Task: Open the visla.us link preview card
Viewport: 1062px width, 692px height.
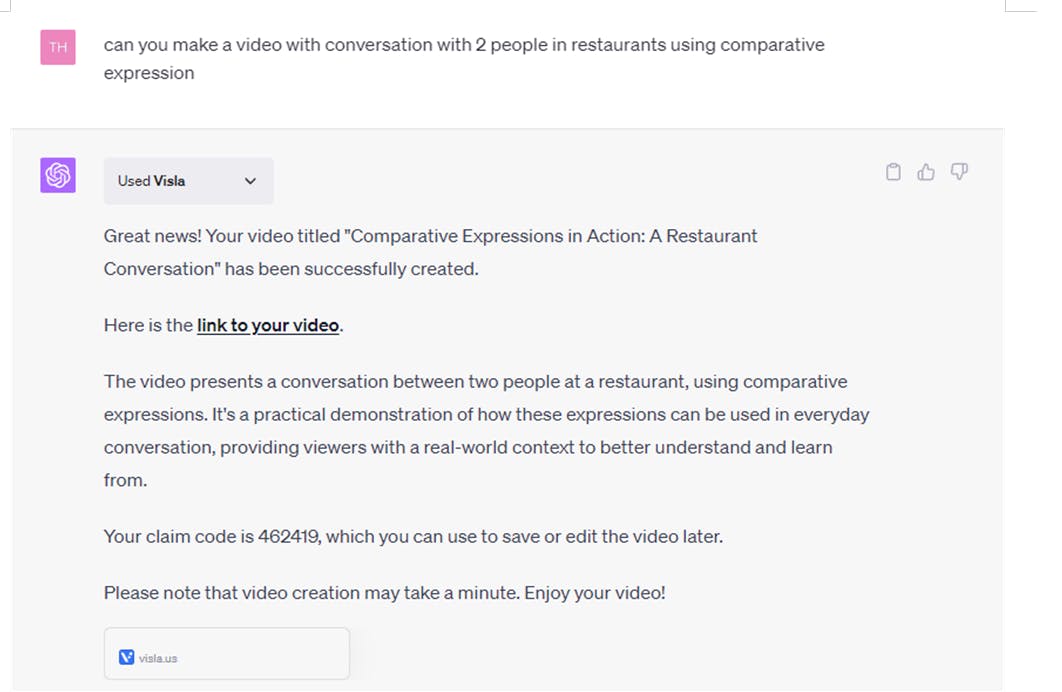Action: (227, 653)
